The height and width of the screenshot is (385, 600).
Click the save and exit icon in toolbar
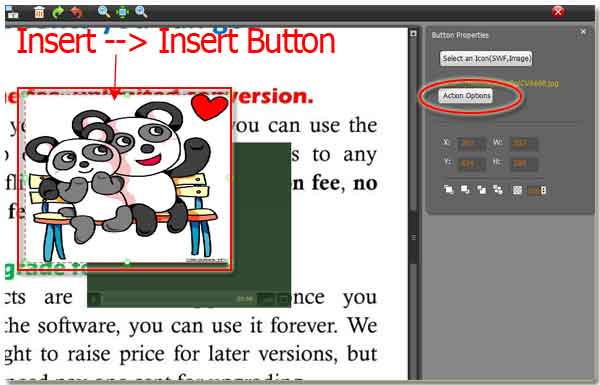pos(13,13)
